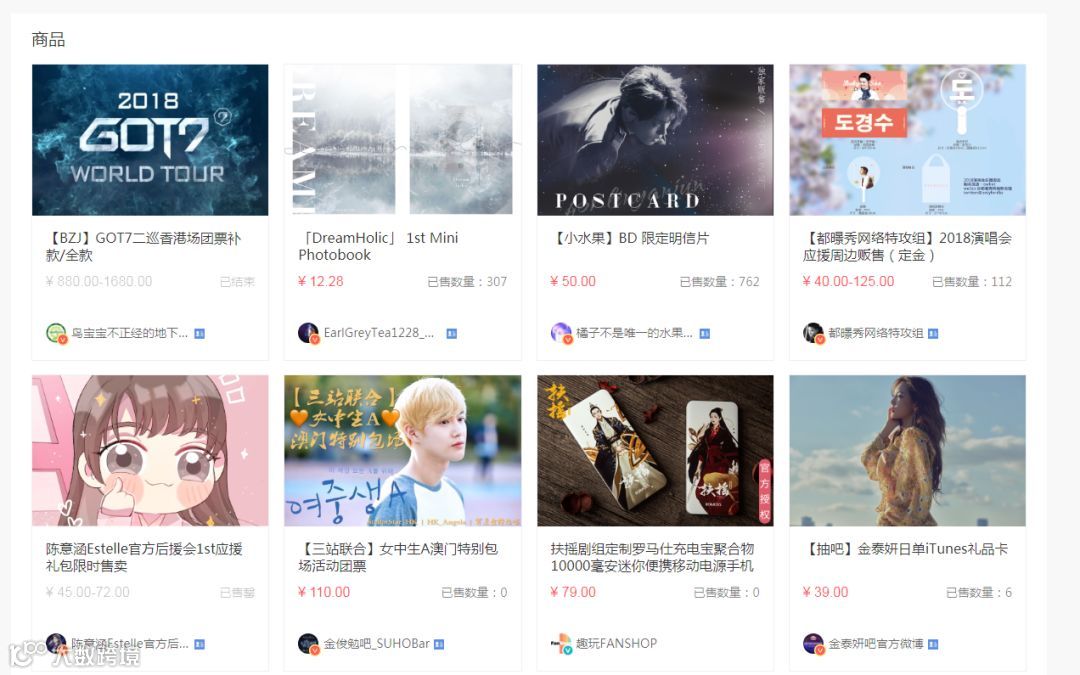Click seller avatar of 鸟宝宝不正经的地下
The height and width of the screenshot is (675, 1080).
point(56,333)
